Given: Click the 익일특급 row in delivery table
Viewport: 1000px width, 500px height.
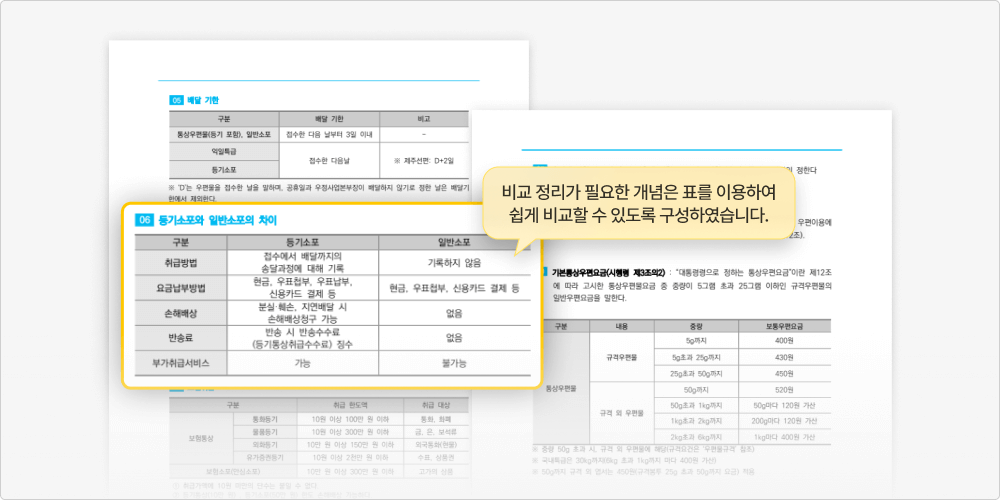Looking at the screenshot, I should pos(221,151).
